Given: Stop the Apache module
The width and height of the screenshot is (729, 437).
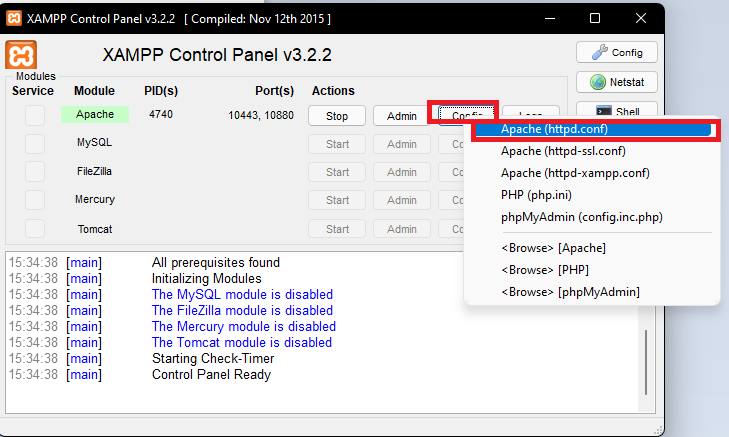Looking at the screenshot, I should pyautogui.click(x=337, y=116).
